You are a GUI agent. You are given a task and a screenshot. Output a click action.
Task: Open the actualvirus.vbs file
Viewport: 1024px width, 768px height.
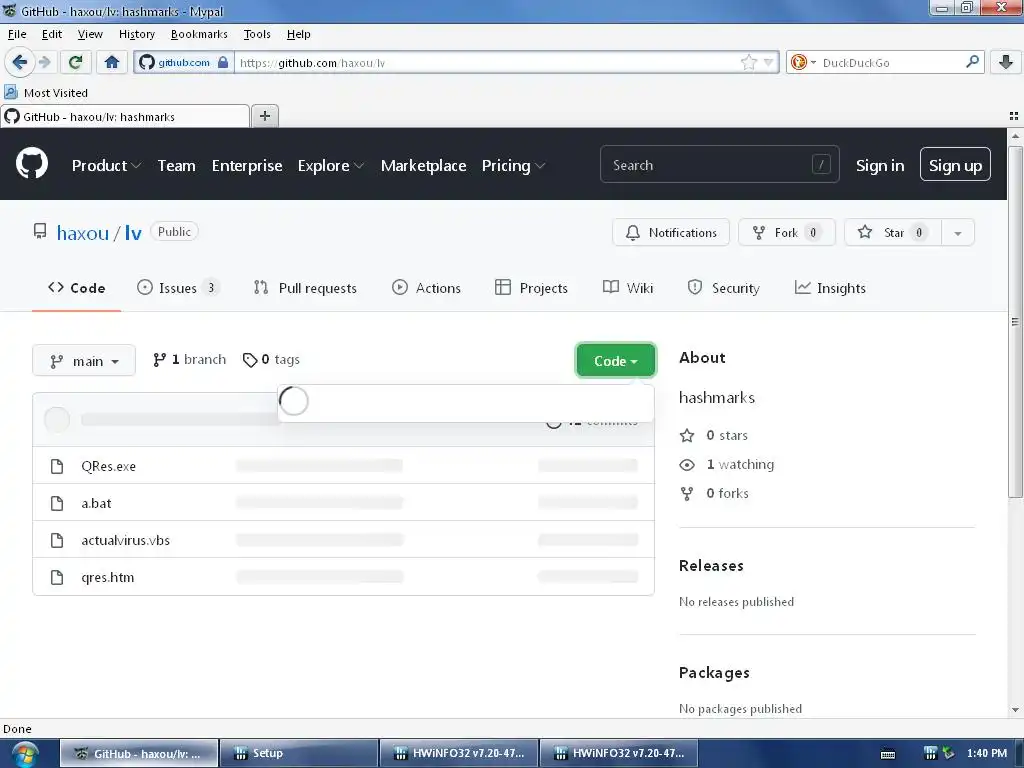(x=125, y=541)
